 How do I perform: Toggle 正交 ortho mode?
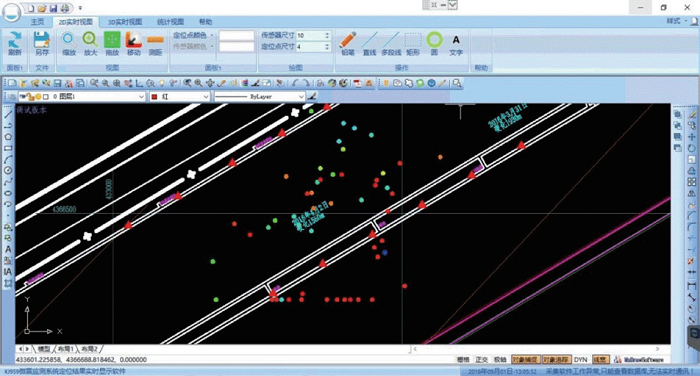click(x=482, y=359)
